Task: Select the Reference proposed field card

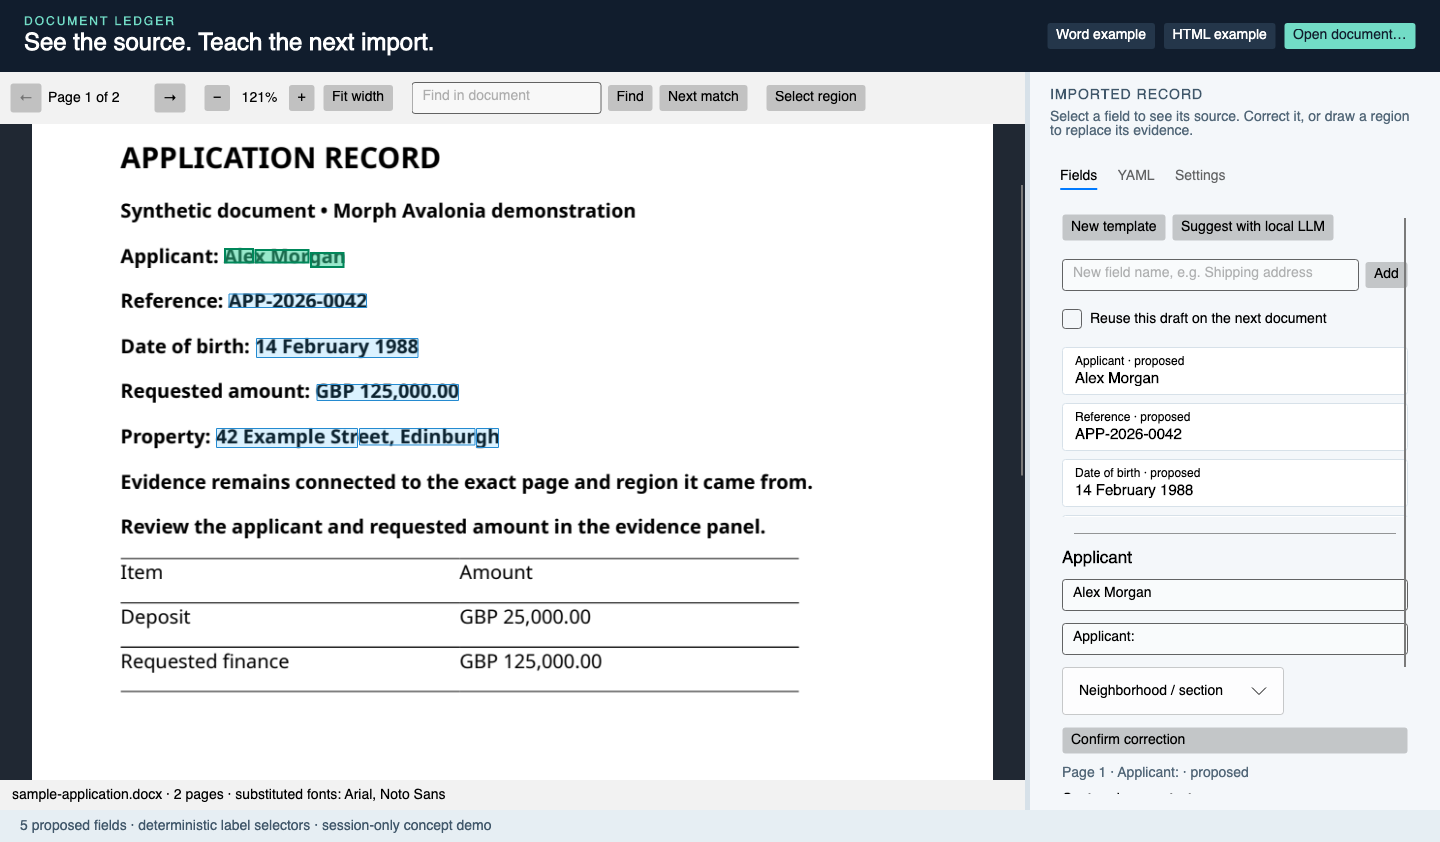Action: (x=1233, y=427)
